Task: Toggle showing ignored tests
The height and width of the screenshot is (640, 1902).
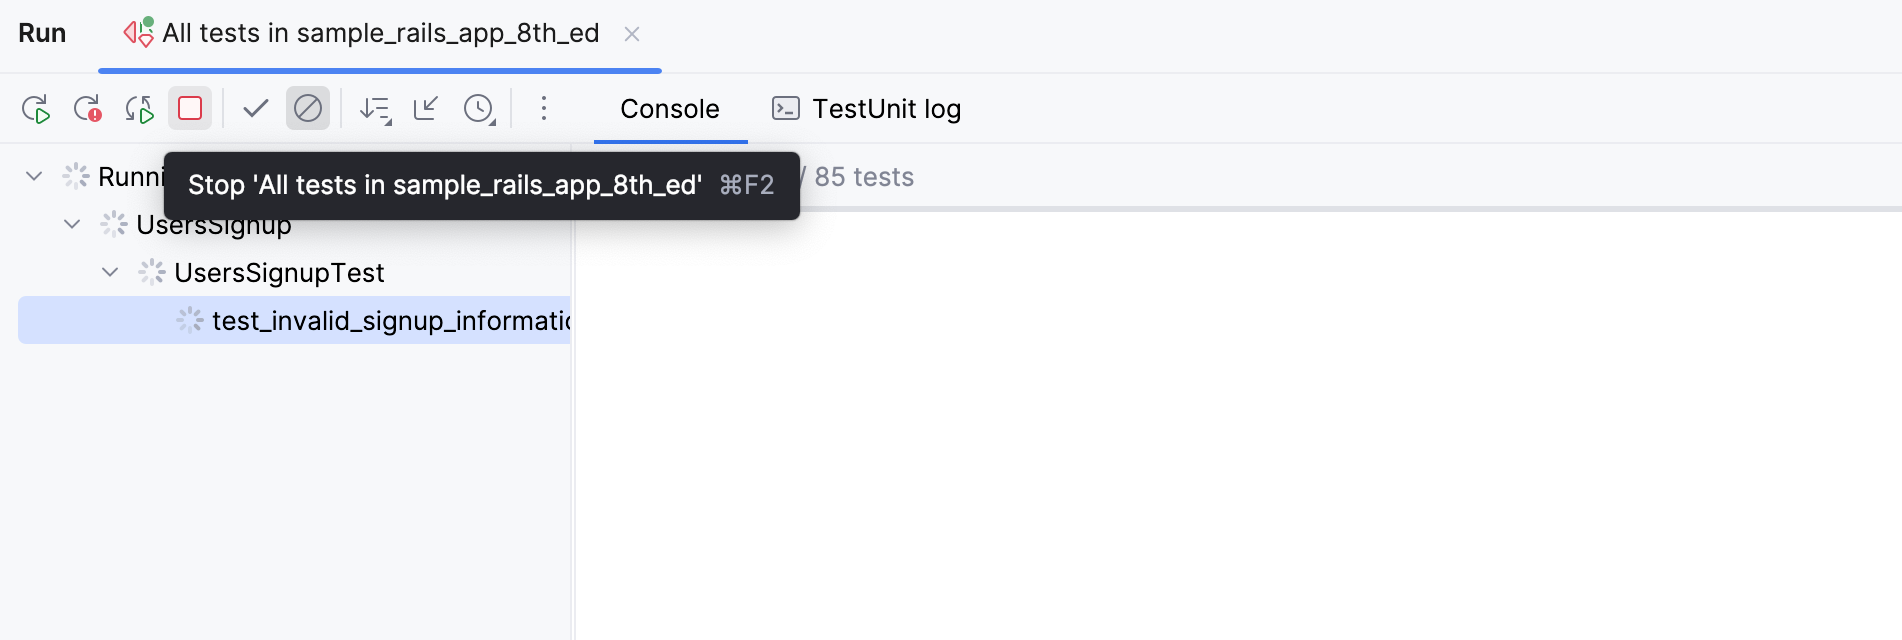Action: click(x=307, y=108)
